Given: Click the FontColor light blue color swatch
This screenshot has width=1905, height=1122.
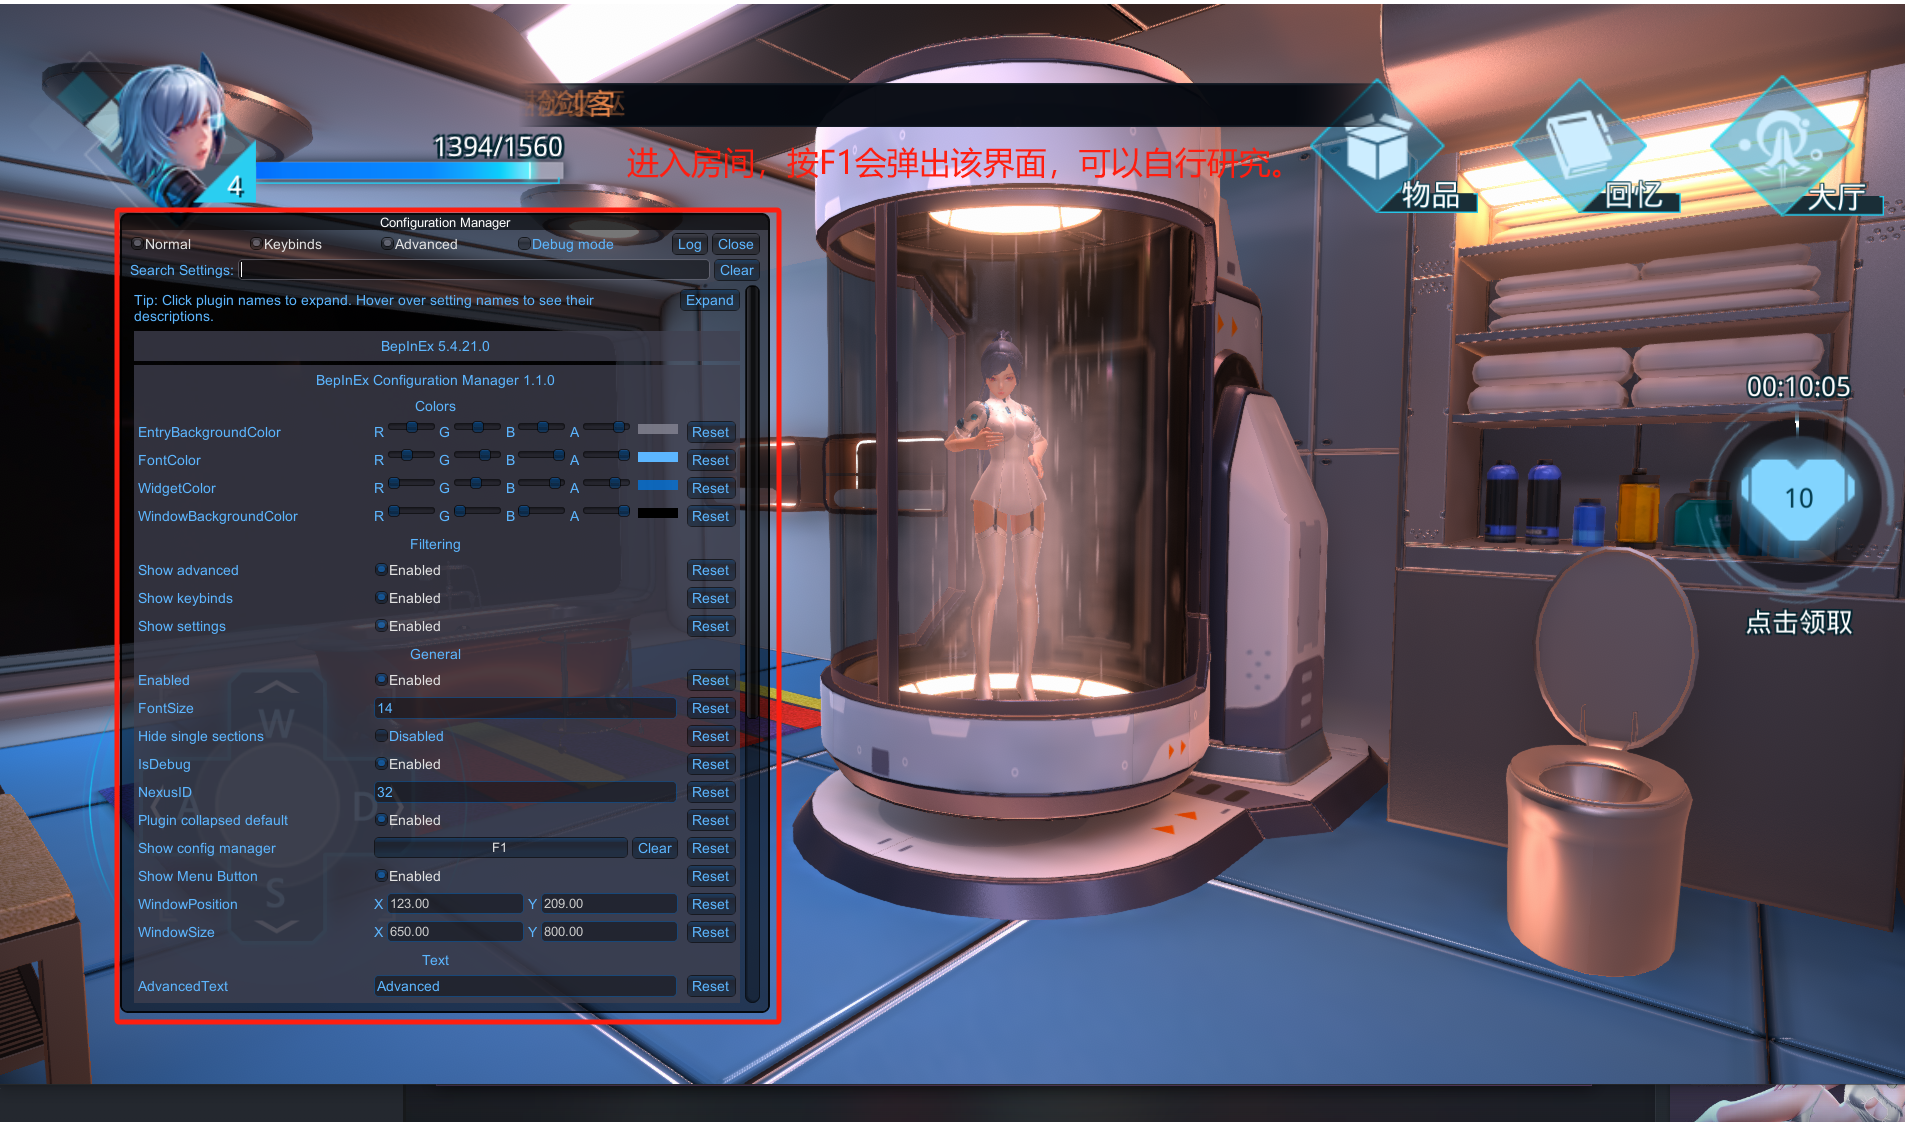Looking at the screenshot, I should [657, 458].
